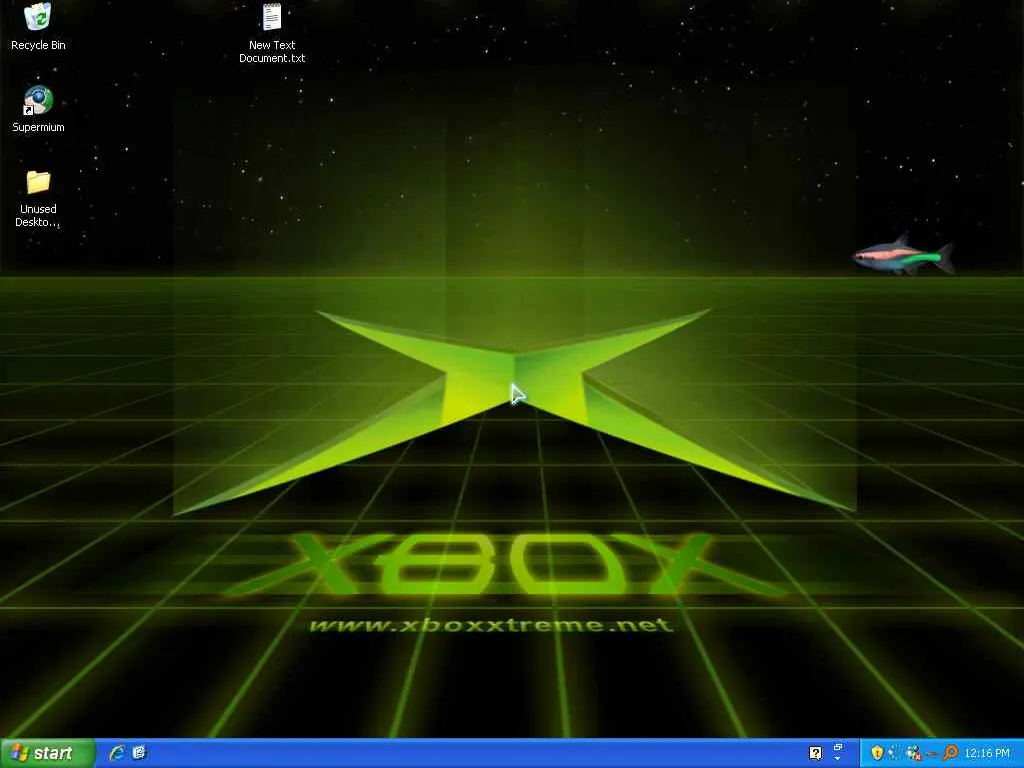
Task: Click the small grey dash tray icon
Action: [x=932, y=754]
